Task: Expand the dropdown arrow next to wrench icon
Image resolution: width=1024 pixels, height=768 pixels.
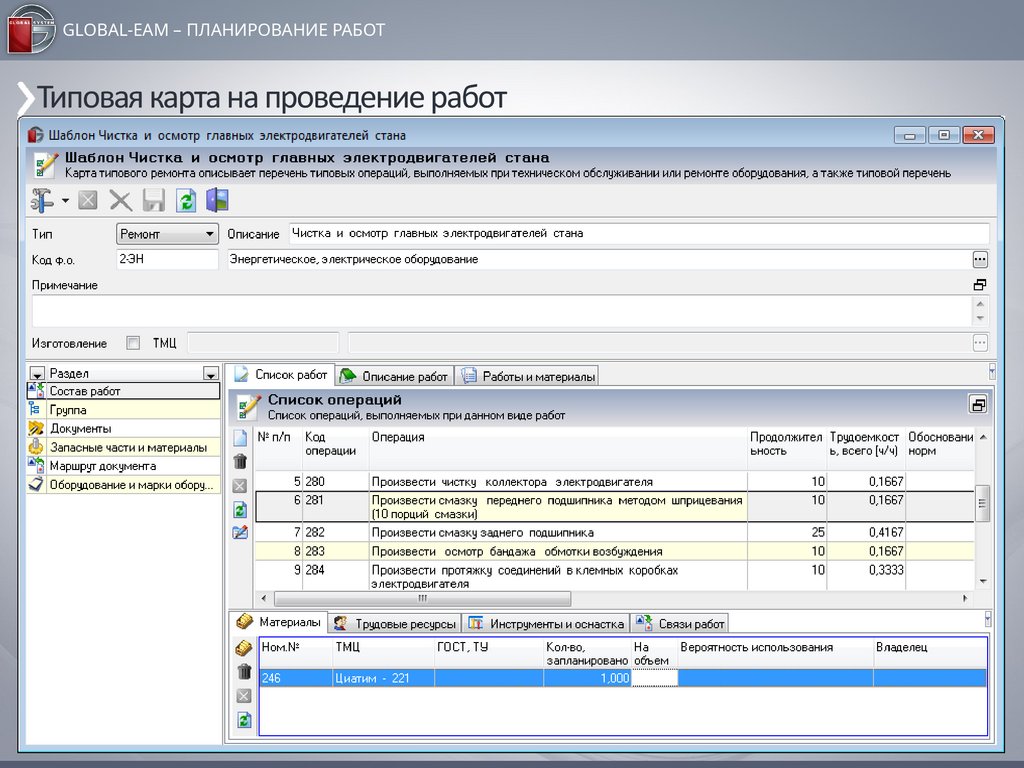Action: point(65,201)
